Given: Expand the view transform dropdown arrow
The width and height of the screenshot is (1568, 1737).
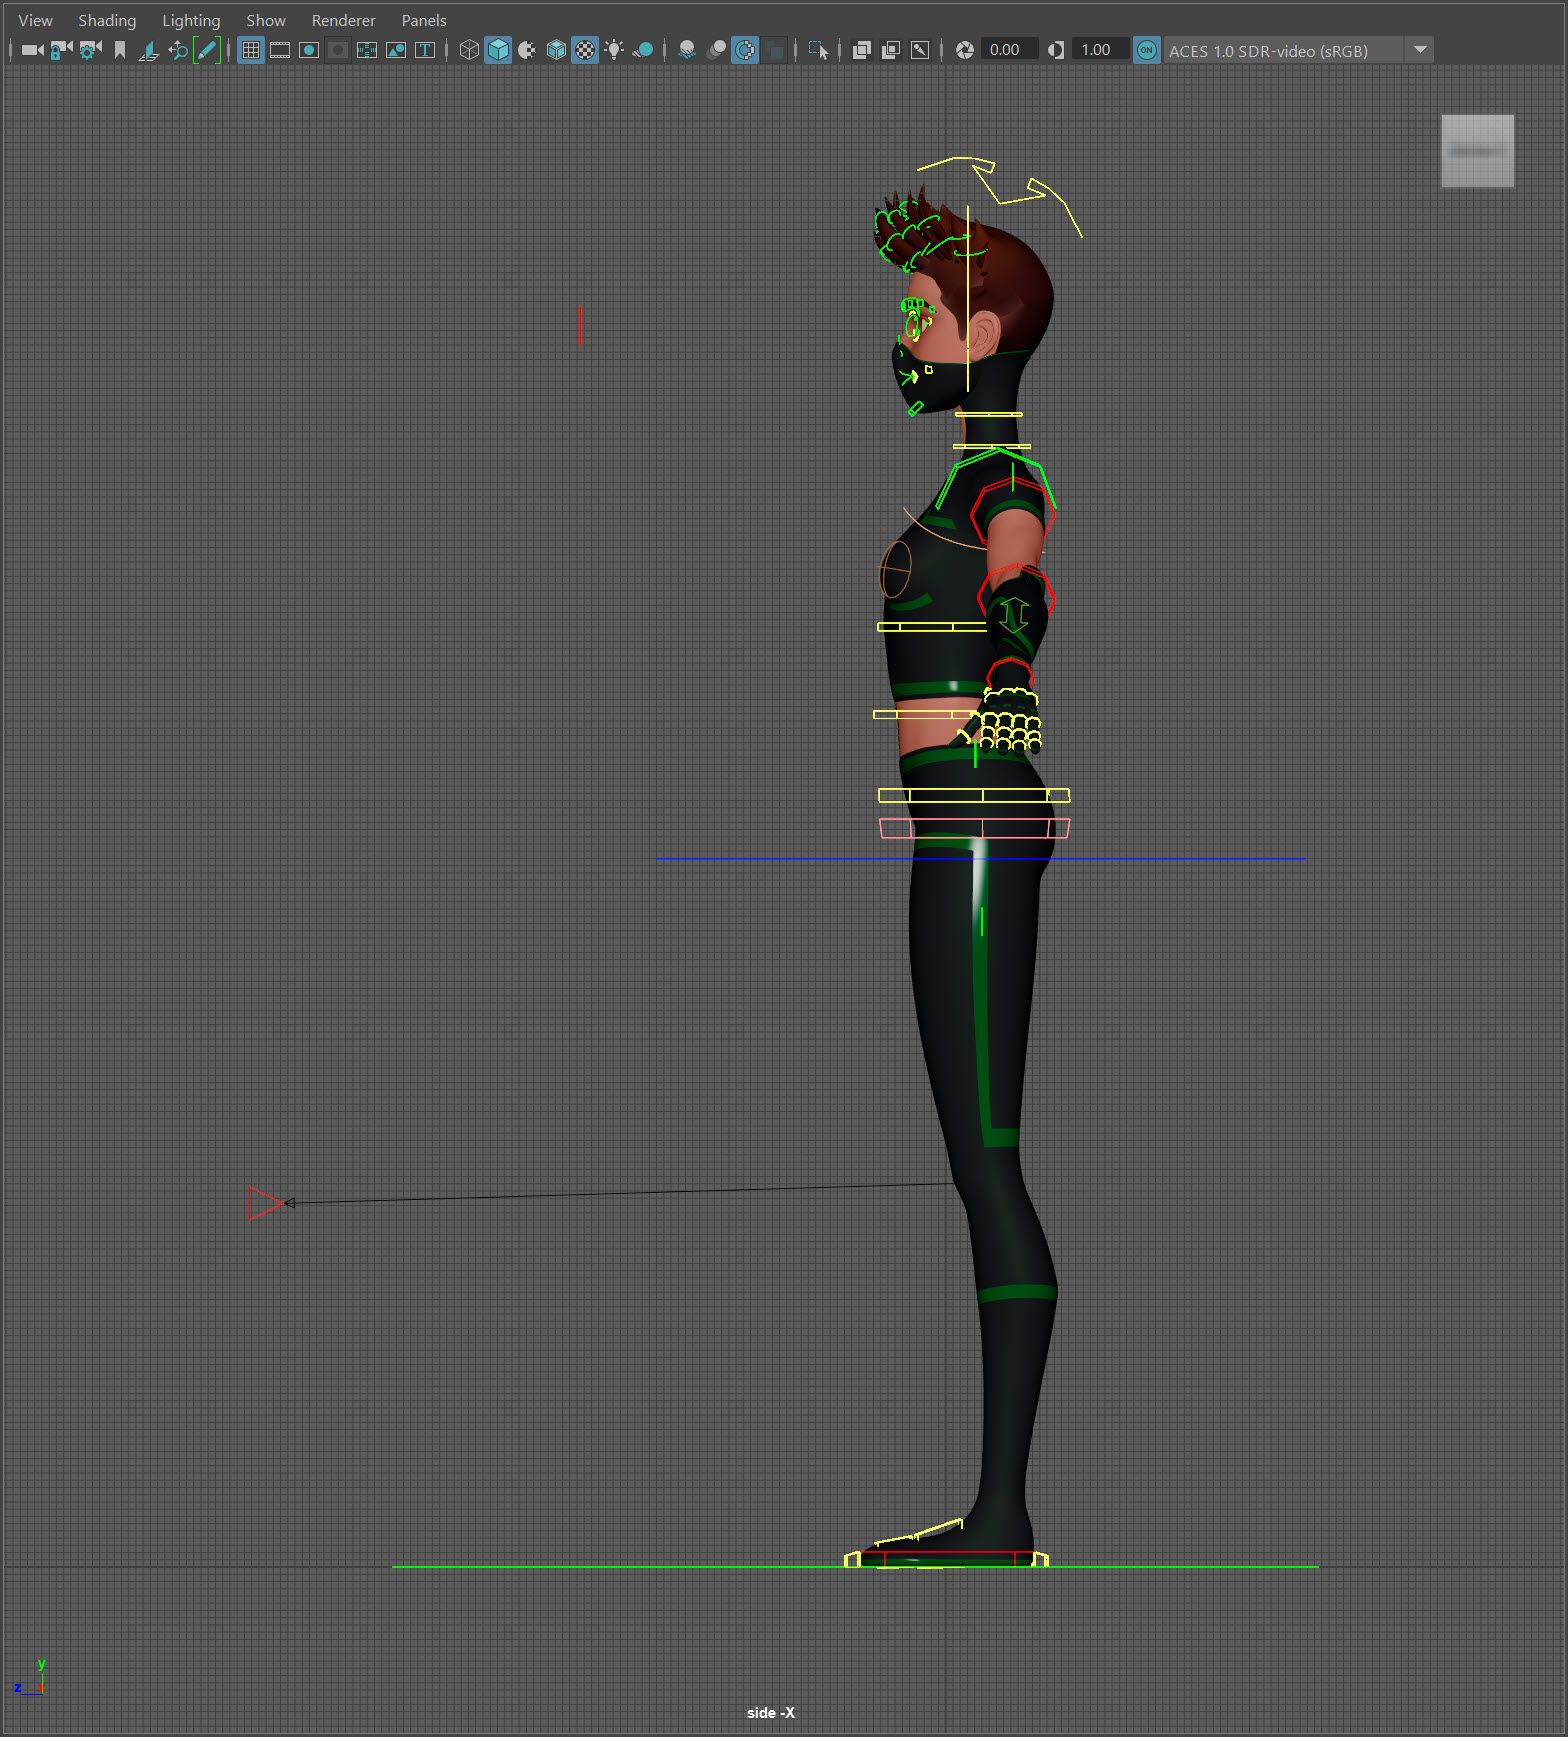Looking at the screenshot, I should pyautogui.click(x=1419, y=50).
